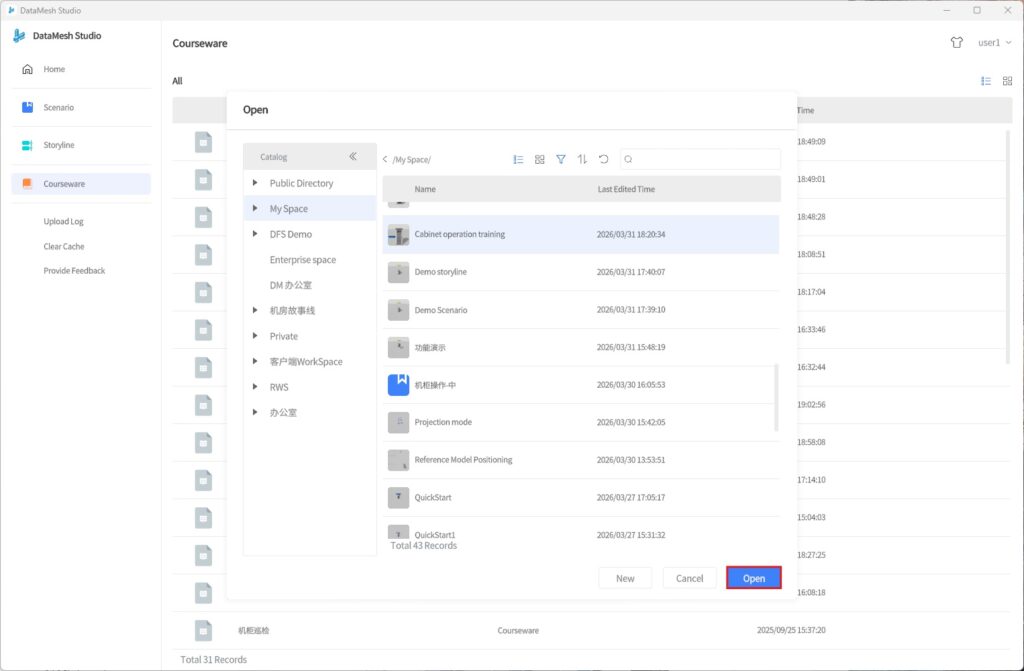Click the refresh icon in dialog
Screen dimensions: 1024x671
pos(603,159)
